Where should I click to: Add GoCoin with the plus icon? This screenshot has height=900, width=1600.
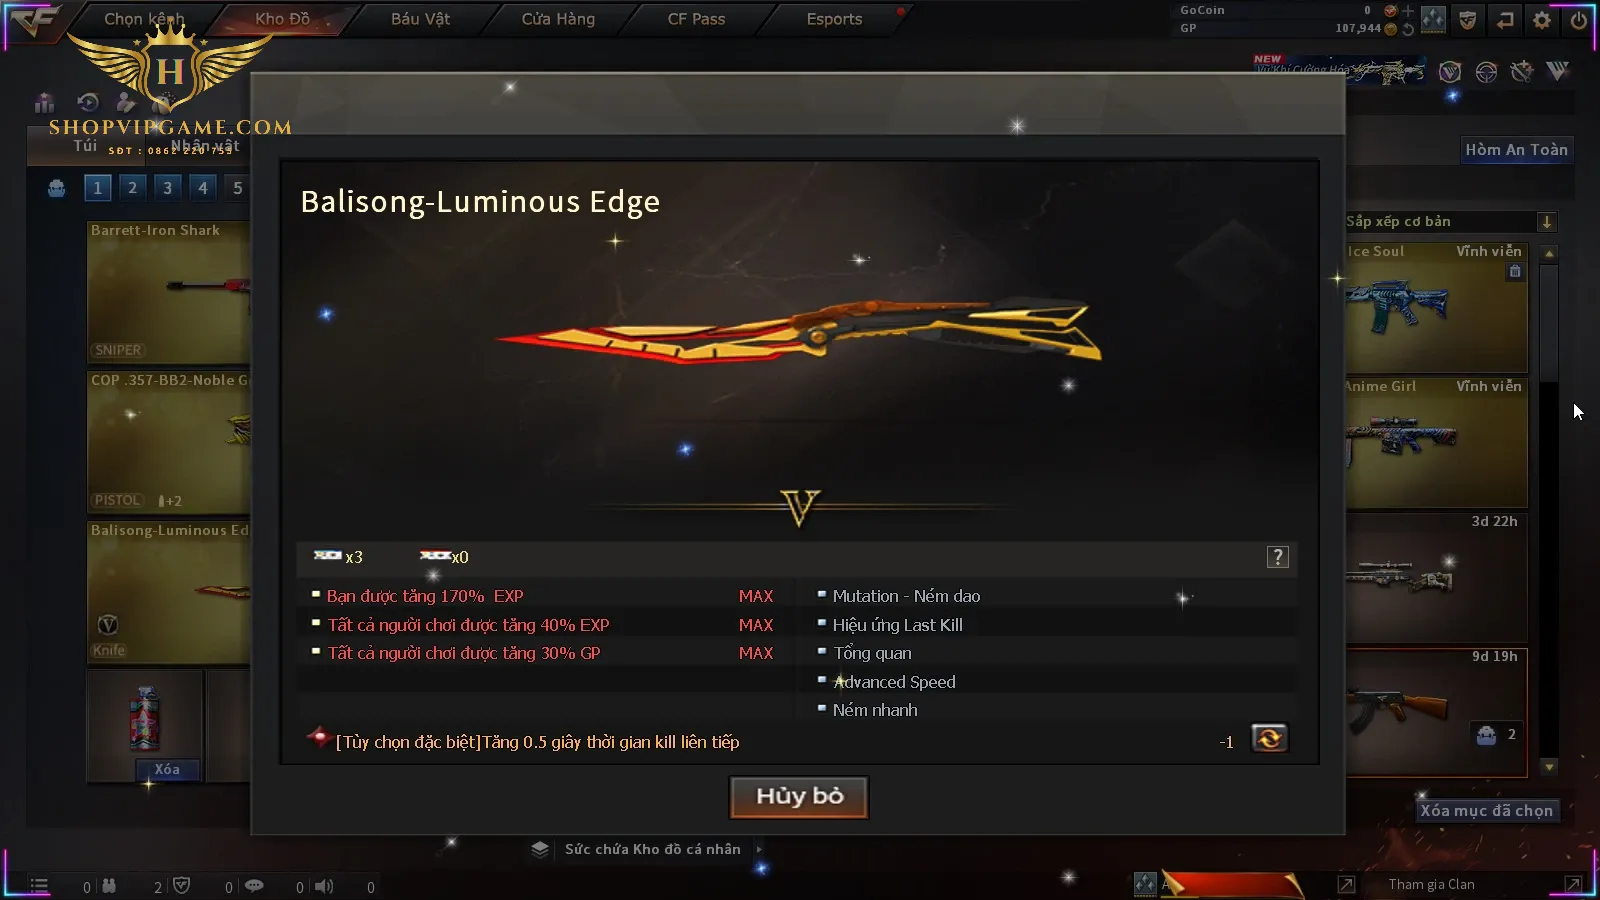tap(1408, 11)
